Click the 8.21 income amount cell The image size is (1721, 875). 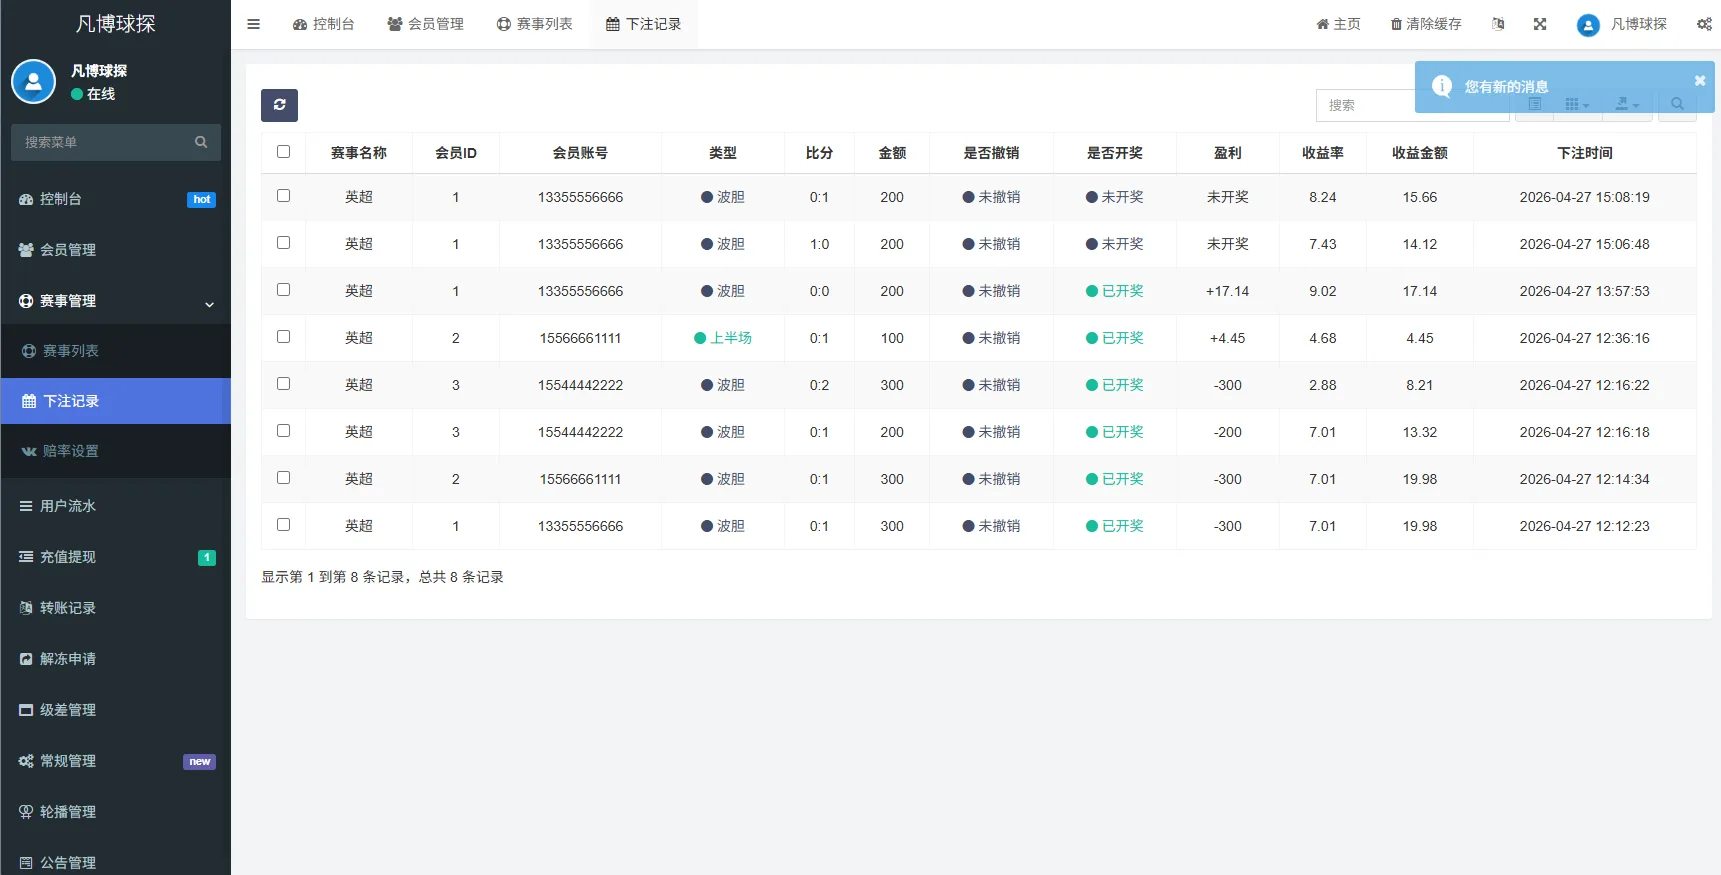tap(1419, 385)
